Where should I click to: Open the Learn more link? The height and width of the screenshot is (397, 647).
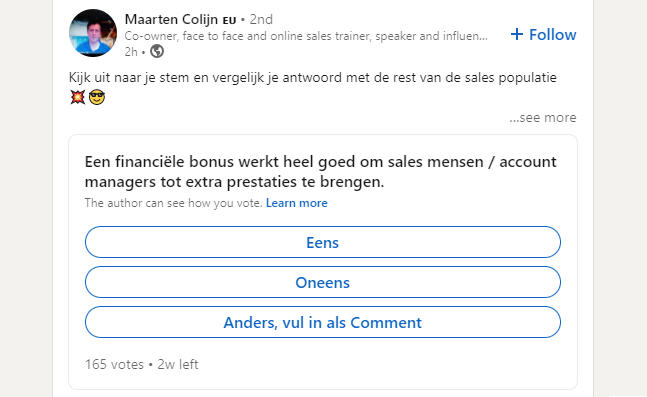click(297, 203)
